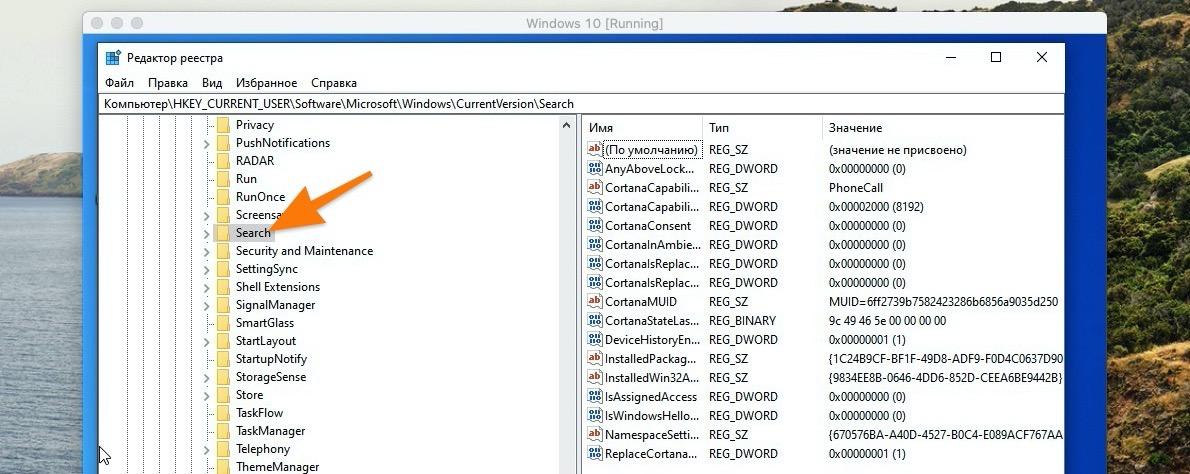The image size is (1190, 474).
Task: Click the PhoneCall value data
Action: point(856,187)
